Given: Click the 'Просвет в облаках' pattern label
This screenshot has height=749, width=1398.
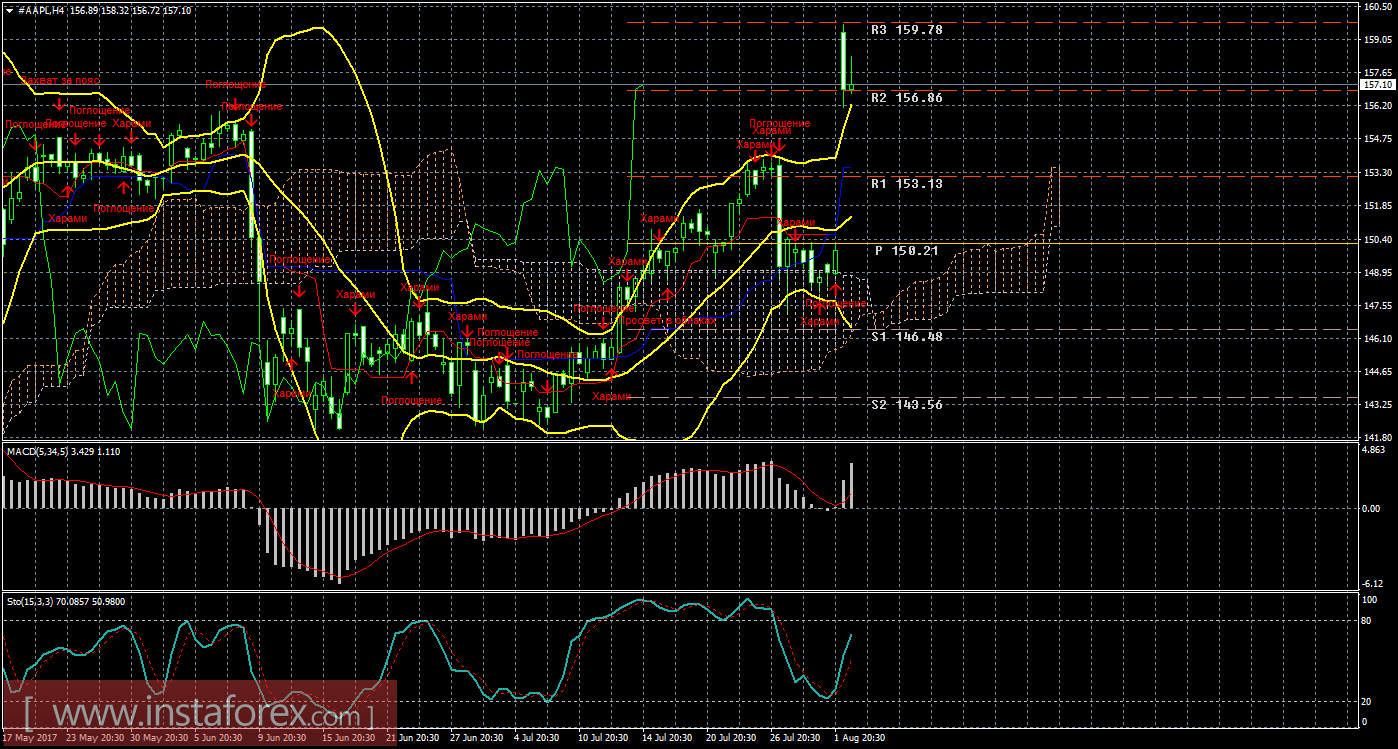Looking at the screenshot, I should pos(668,321).
